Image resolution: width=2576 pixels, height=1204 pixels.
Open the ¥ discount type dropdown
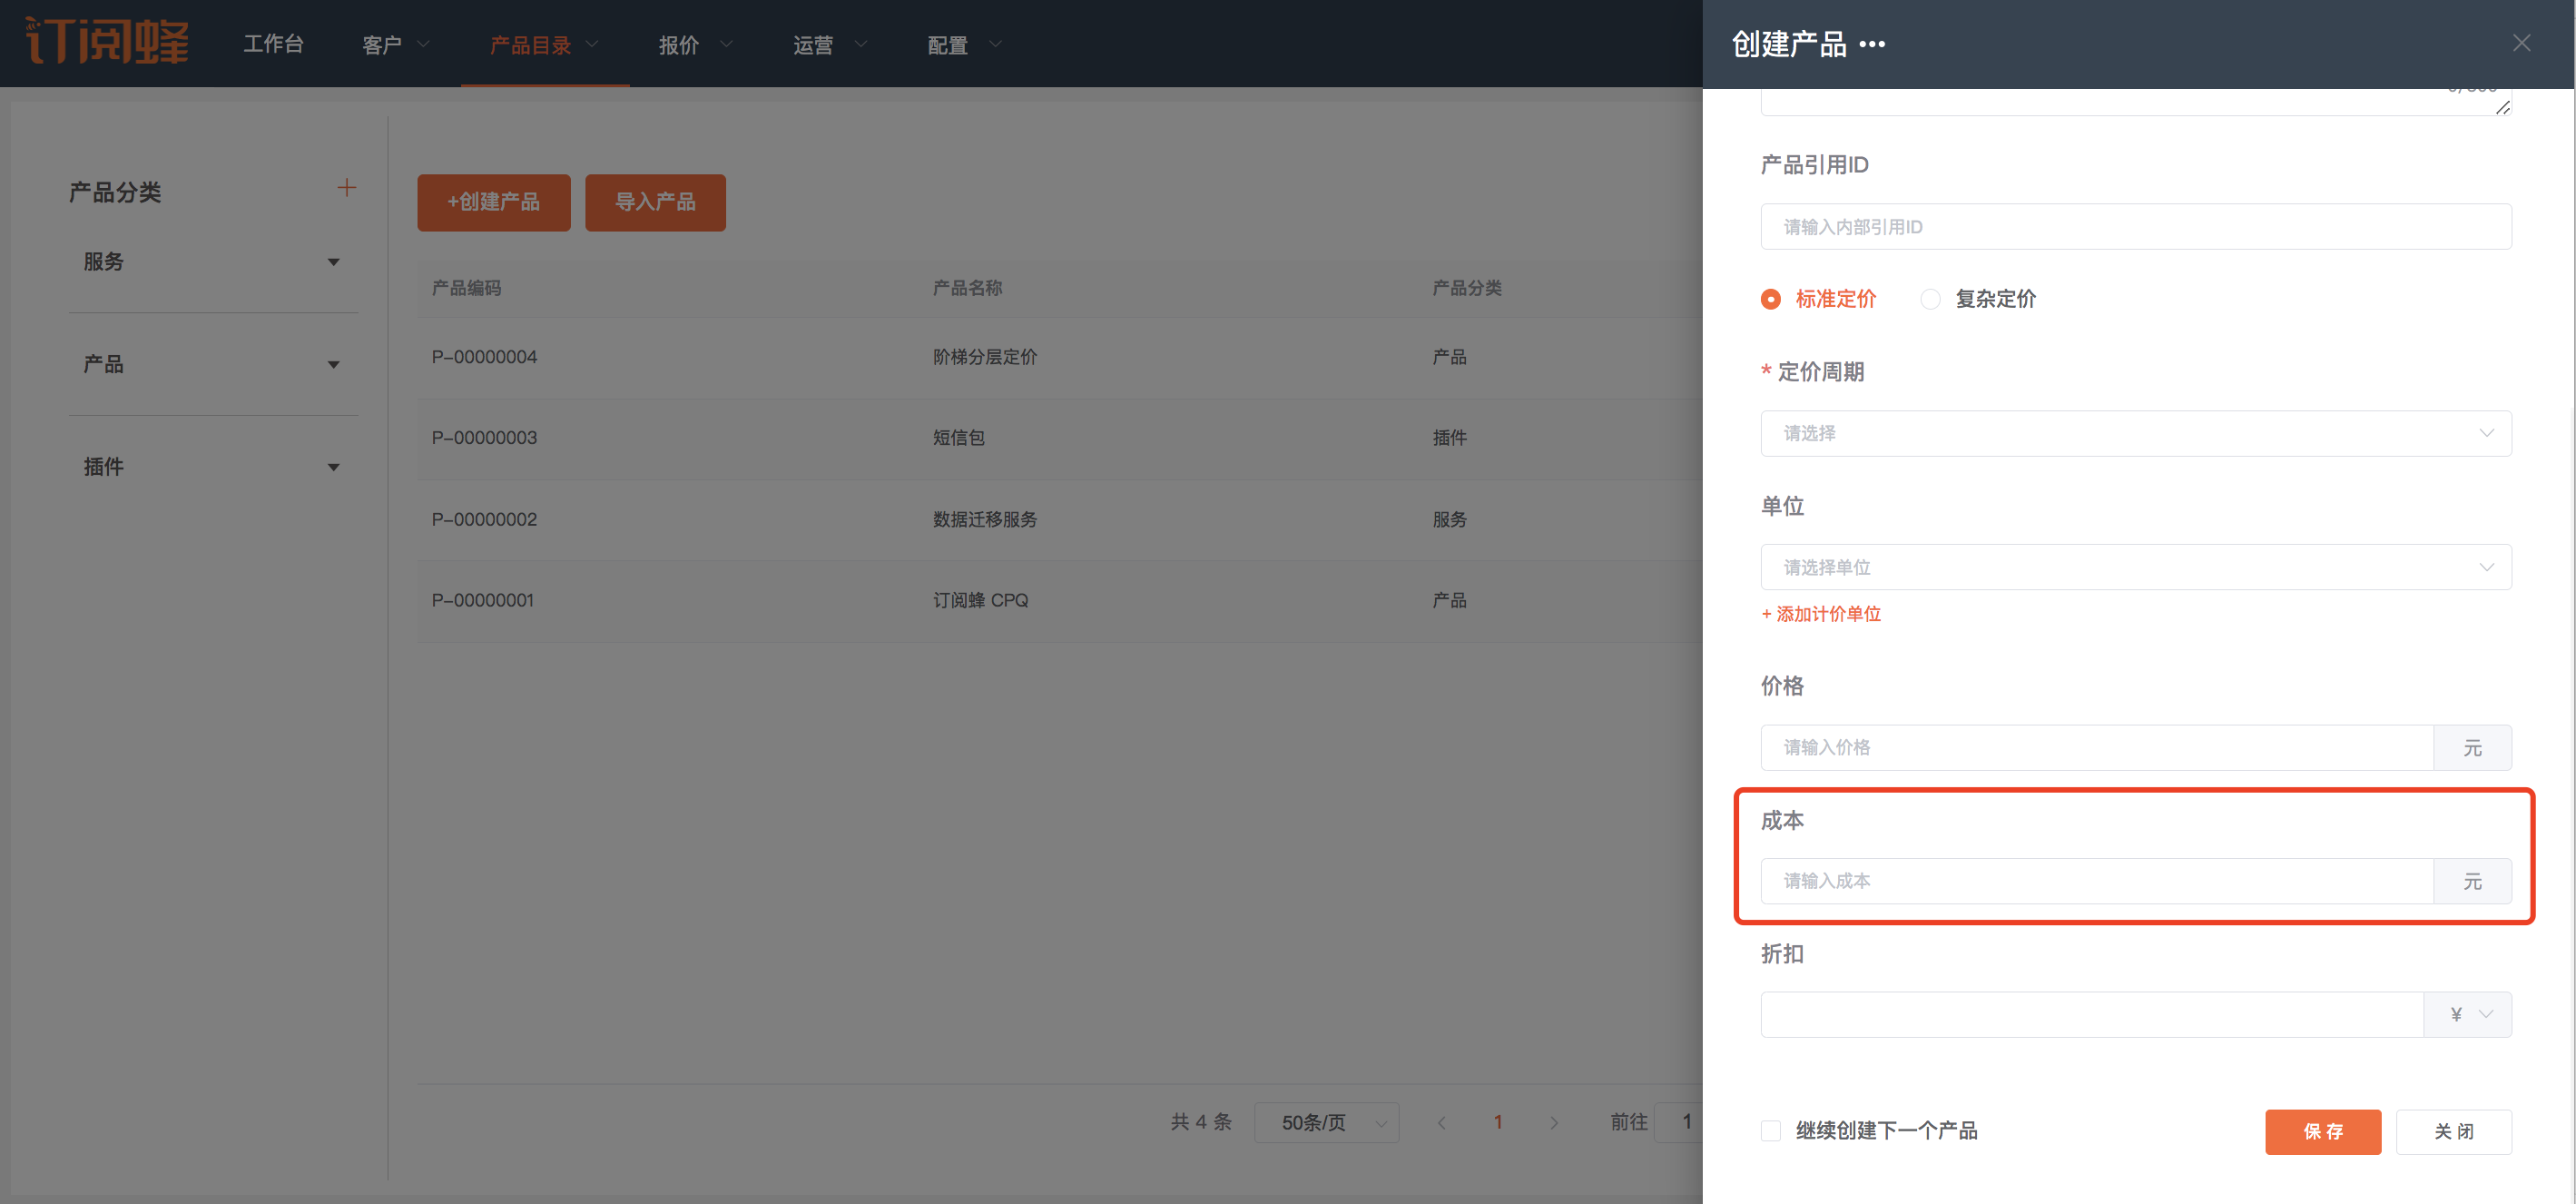[2467, 1014]
